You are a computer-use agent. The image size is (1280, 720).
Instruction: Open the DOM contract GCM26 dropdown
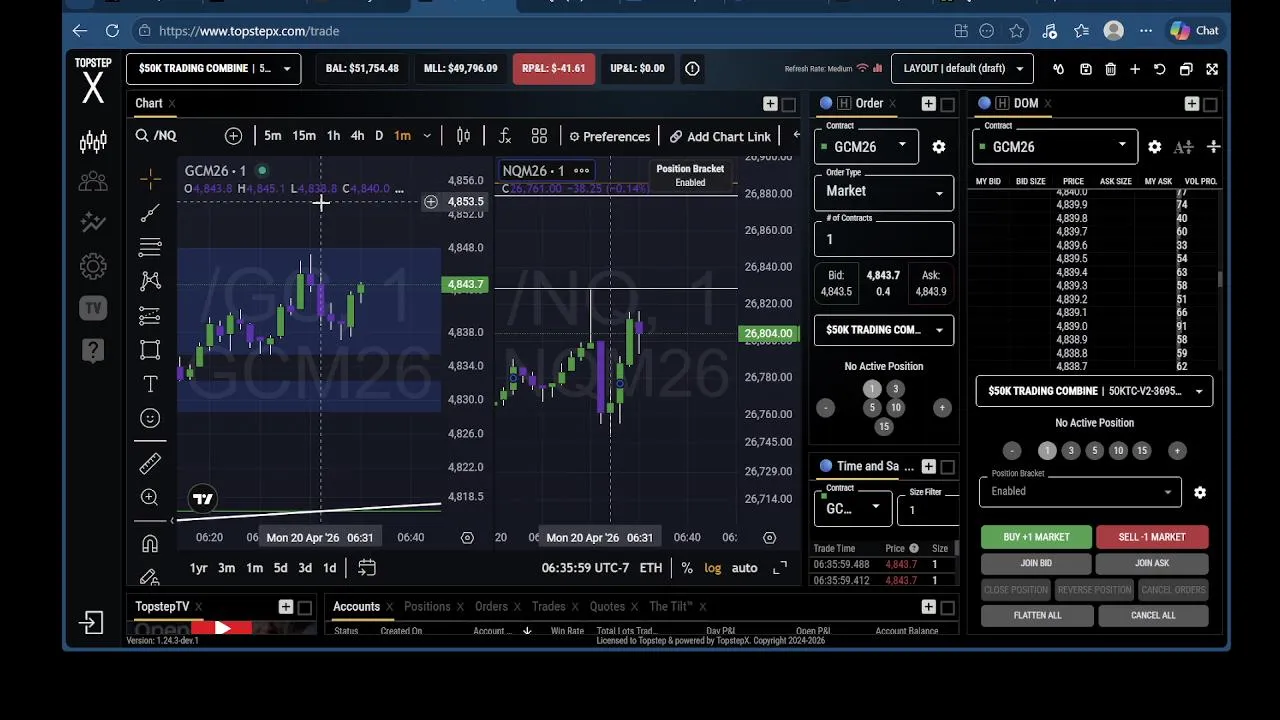(1054, 146)
